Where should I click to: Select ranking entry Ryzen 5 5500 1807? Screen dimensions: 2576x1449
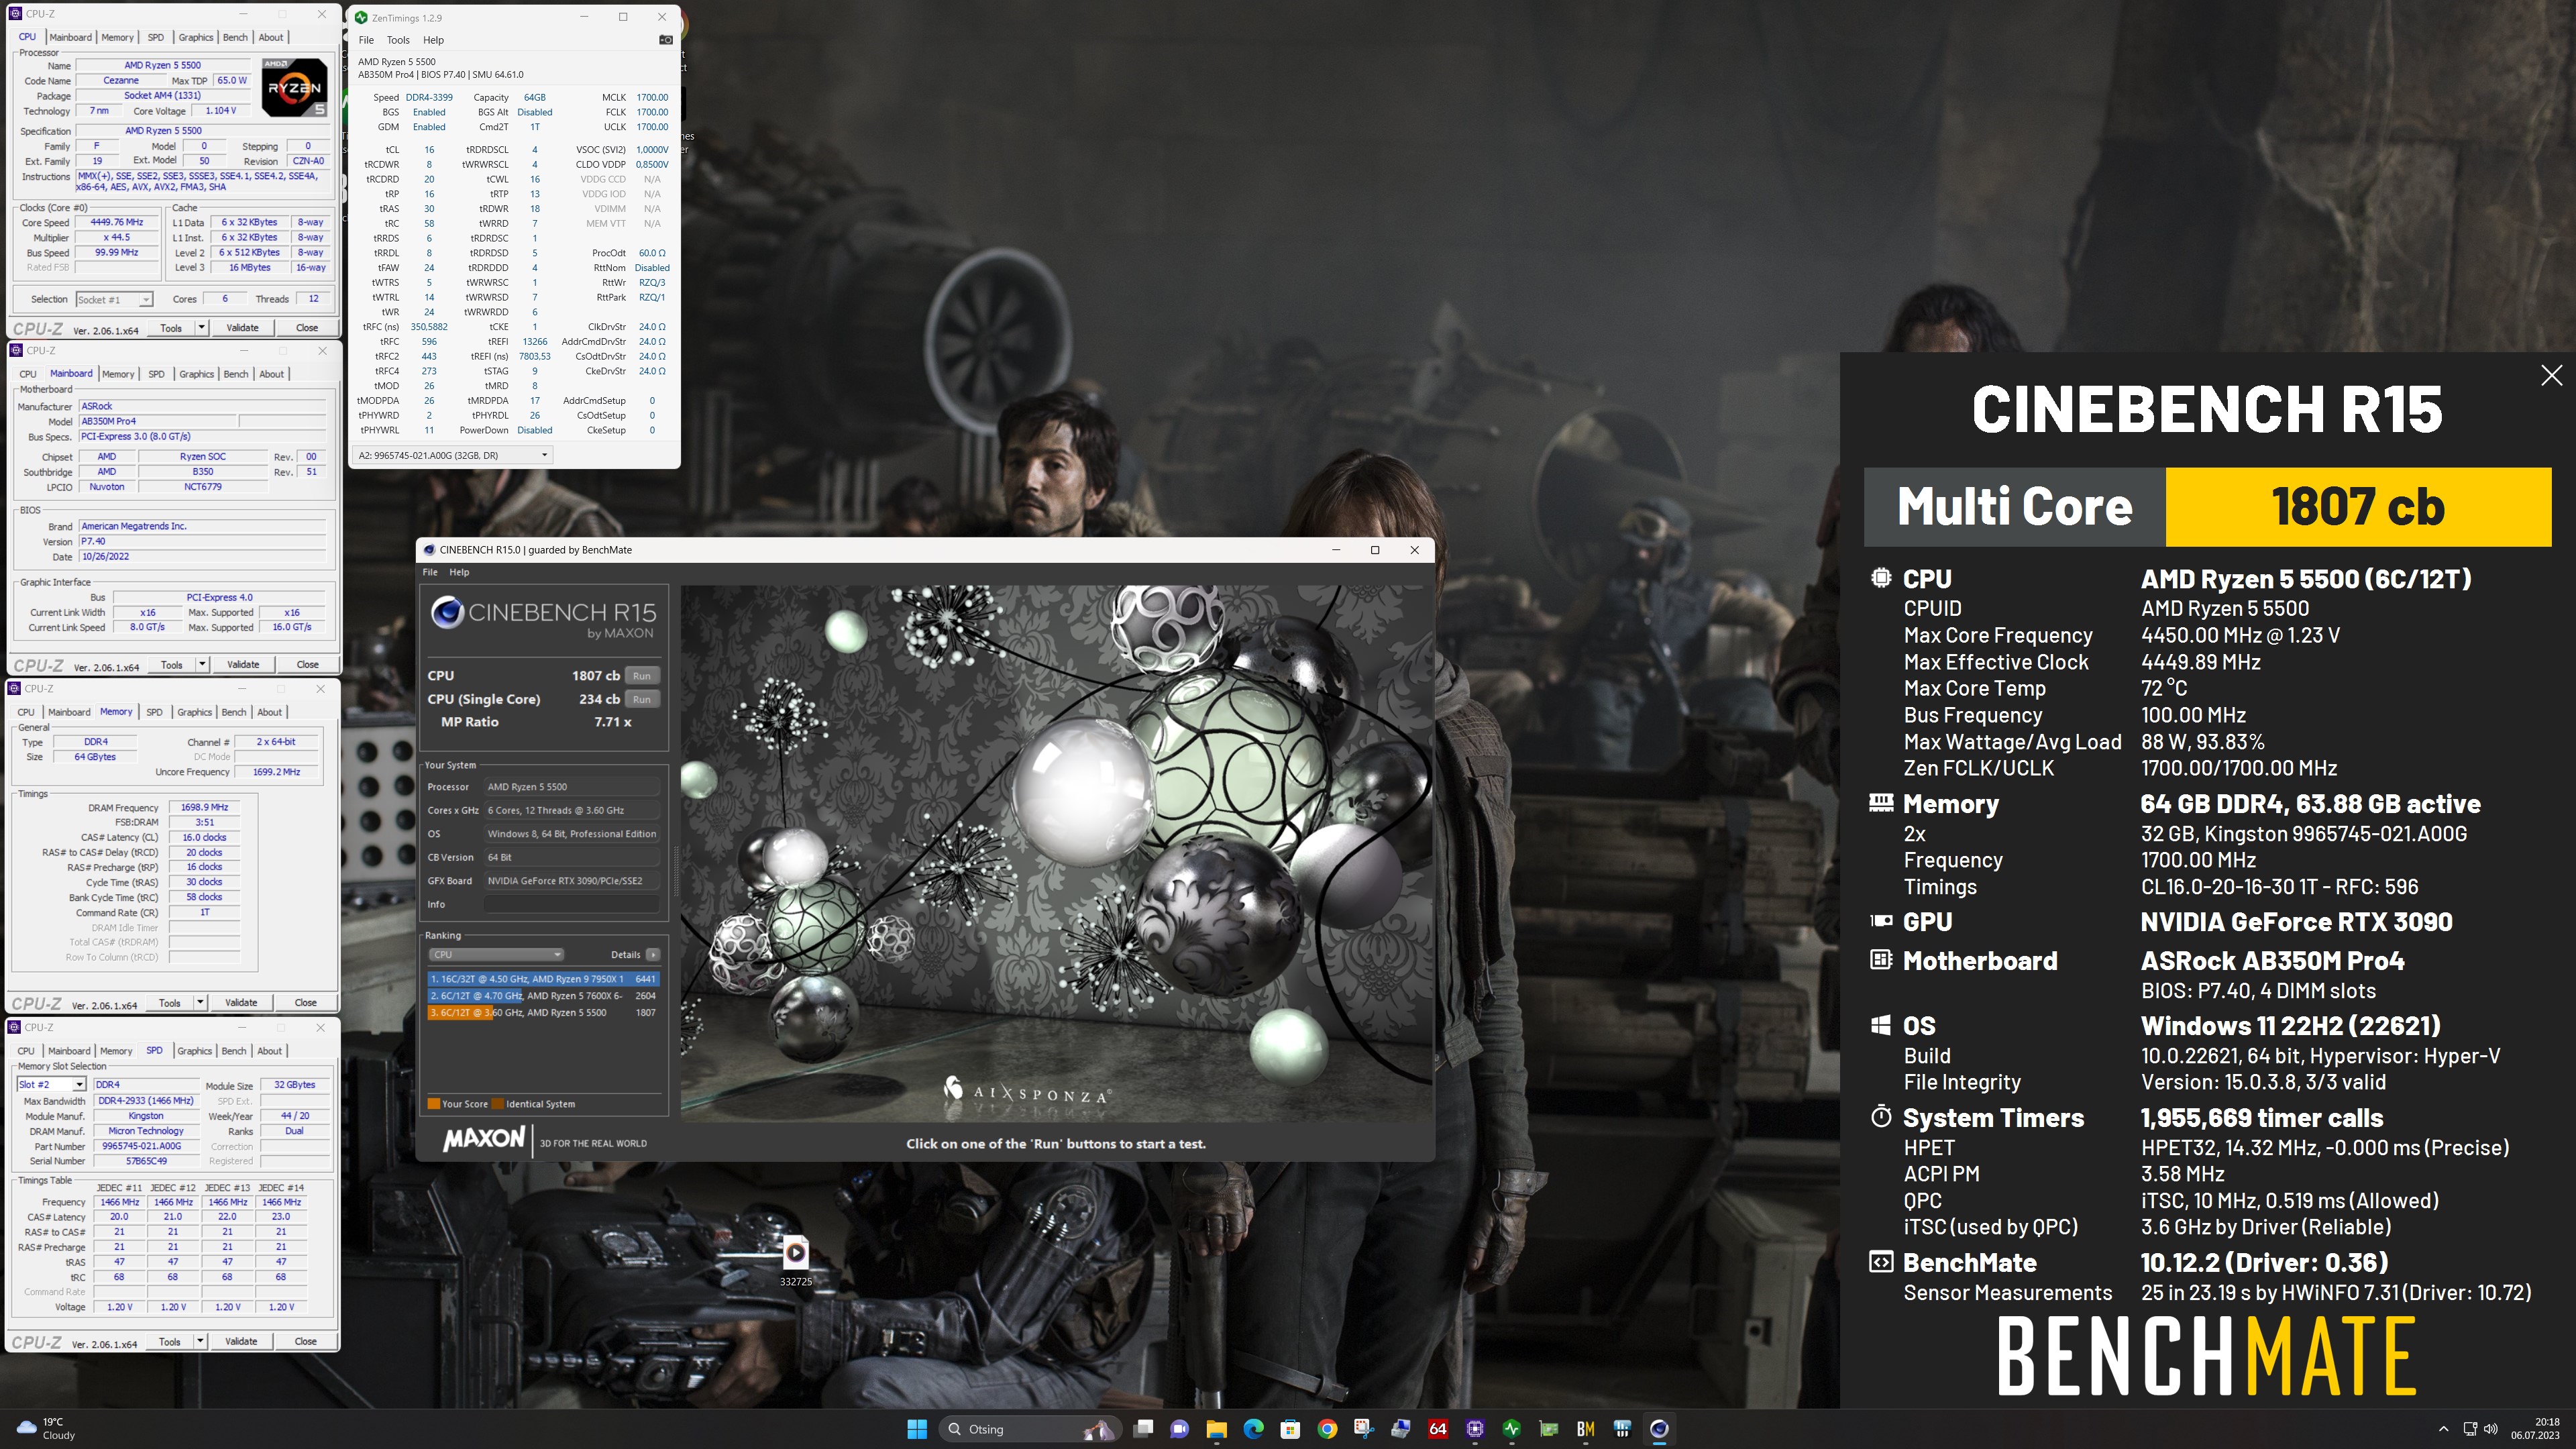point(543,1012)
